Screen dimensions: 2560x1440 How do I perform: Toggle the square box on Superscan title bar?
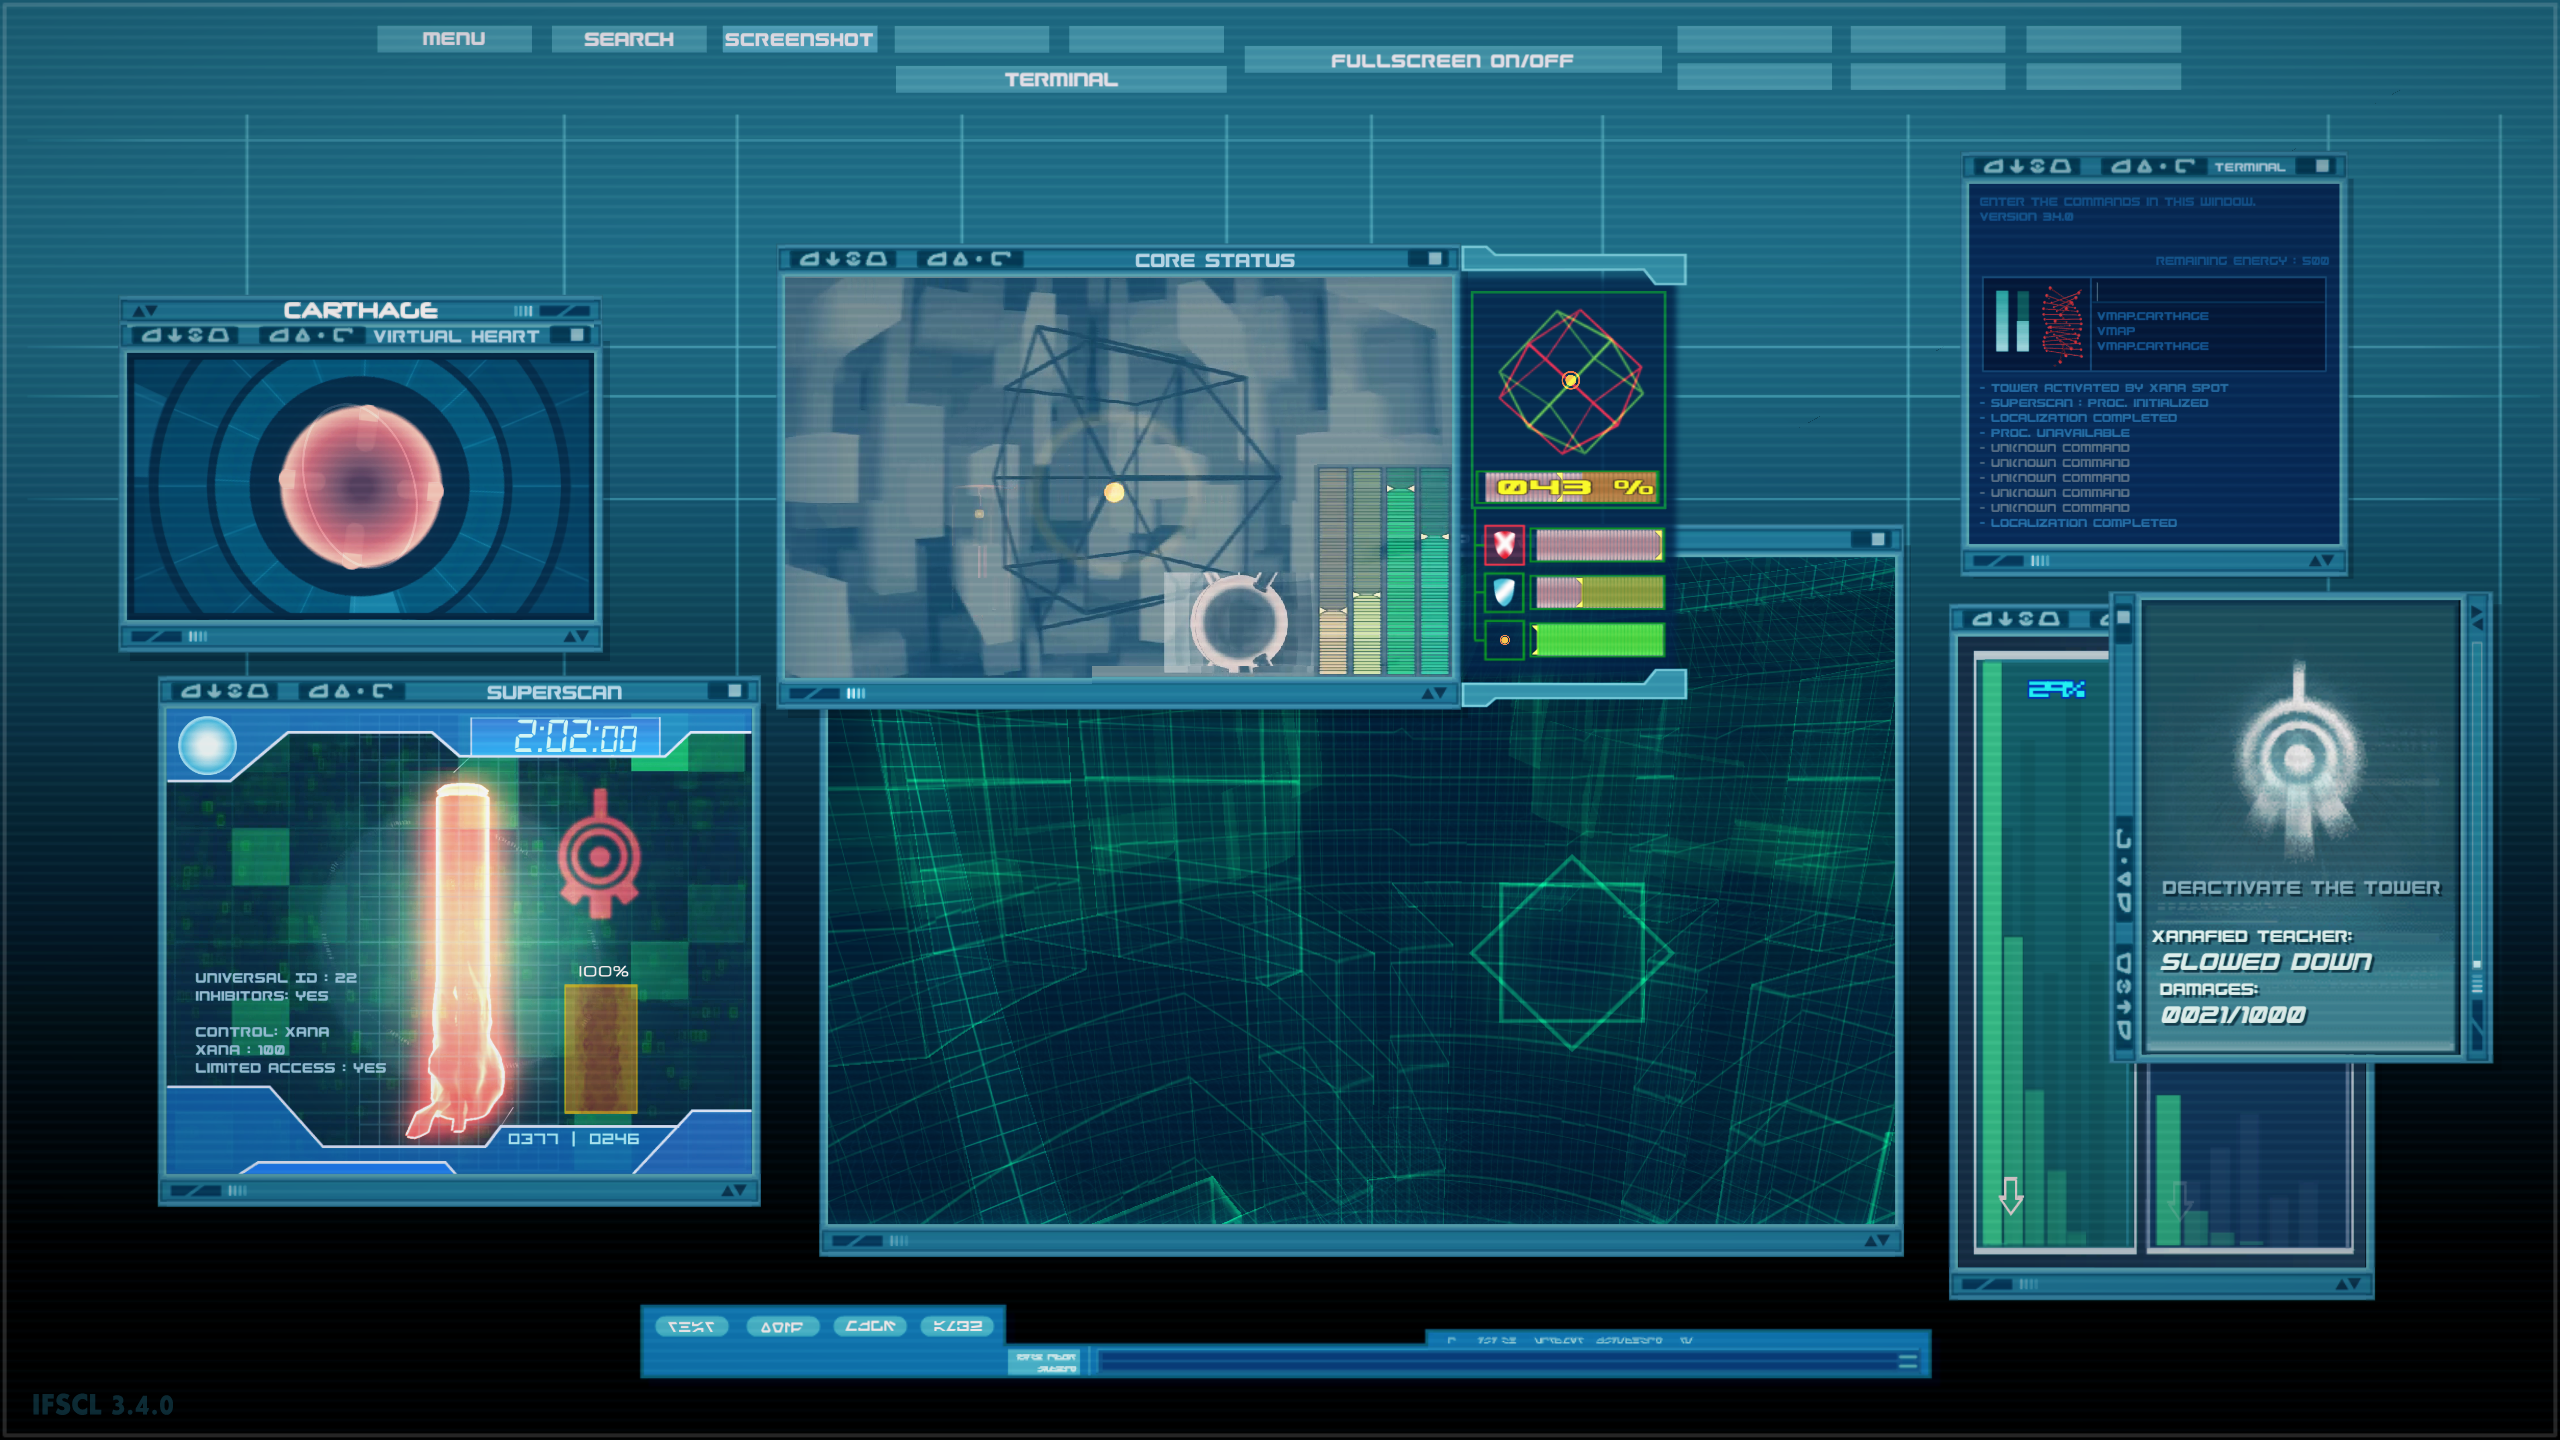pyautogui.click(x=735, y=691)
